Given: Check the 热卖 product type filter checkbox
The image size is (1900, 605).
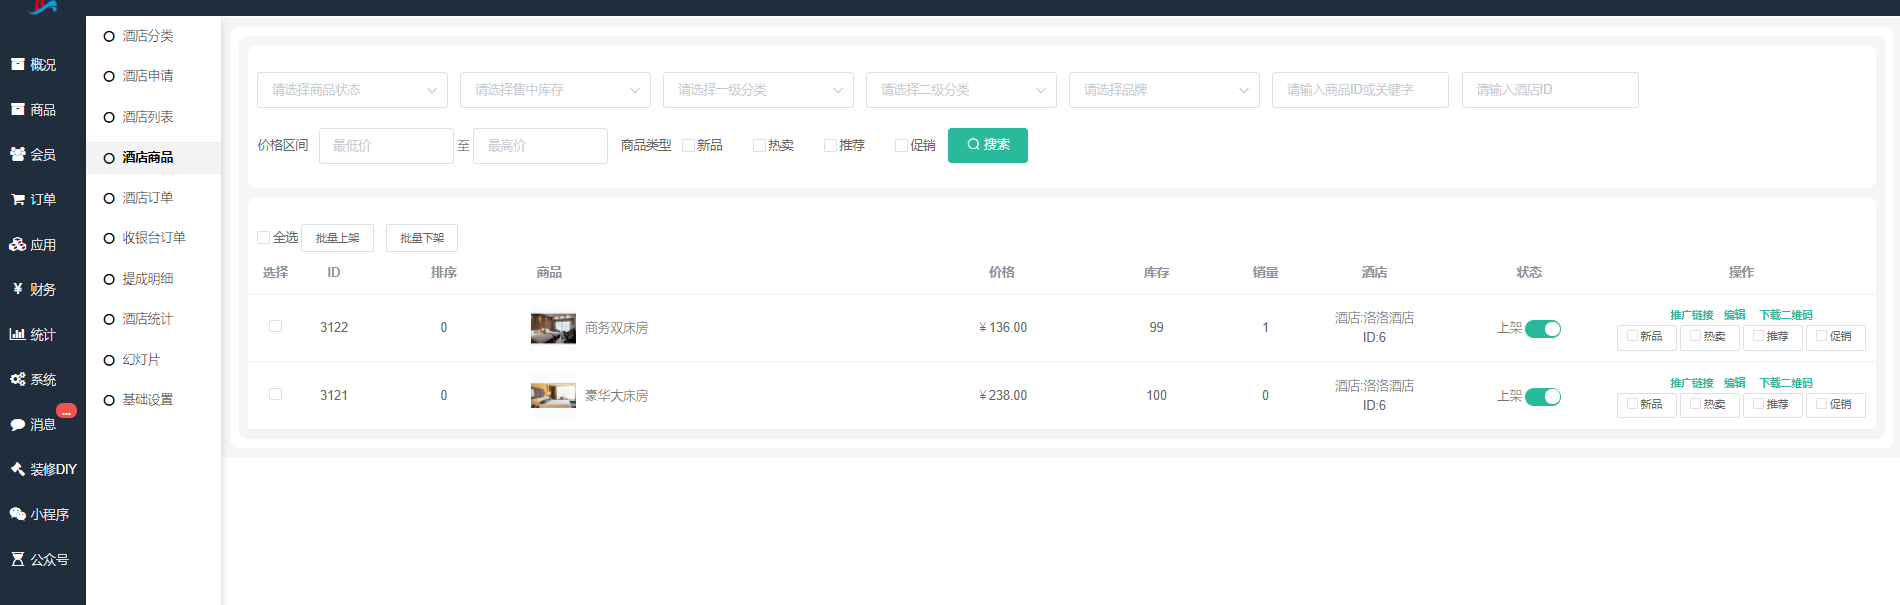Looking at the screenshot, I should 759,145.
